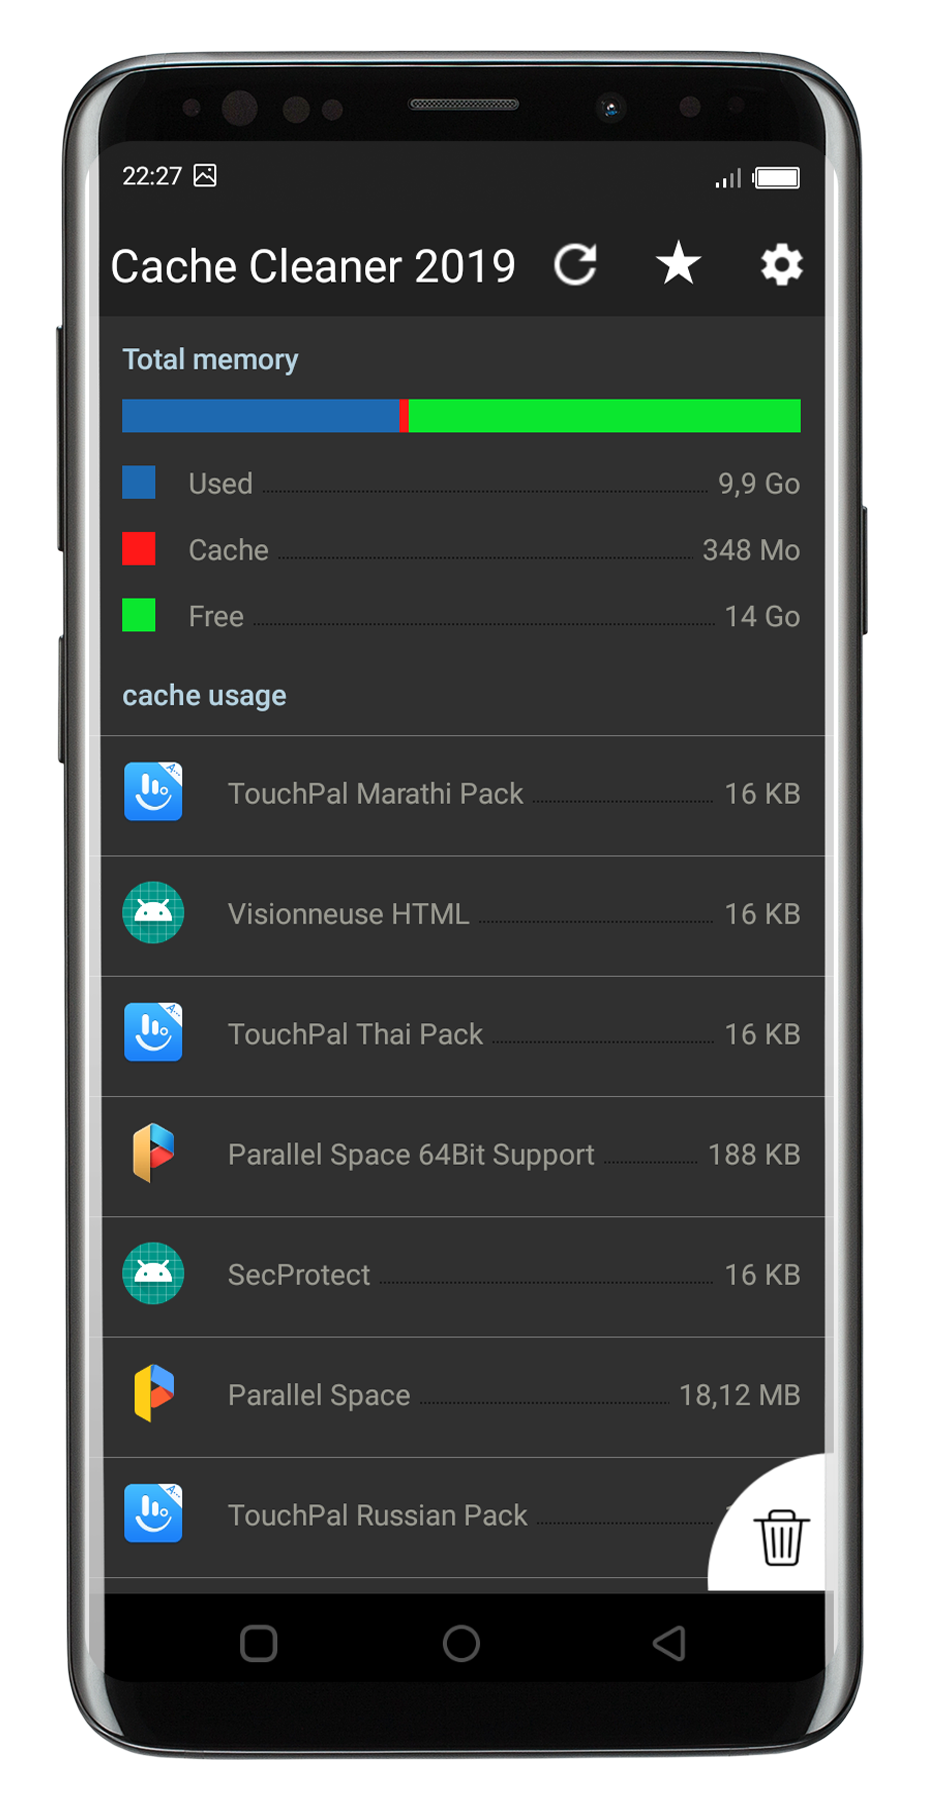The height and width of the screenshot is (1804, 927).
Task: Tap TouchPal Russian Pack icon
Action: (x=153, y=1513)
